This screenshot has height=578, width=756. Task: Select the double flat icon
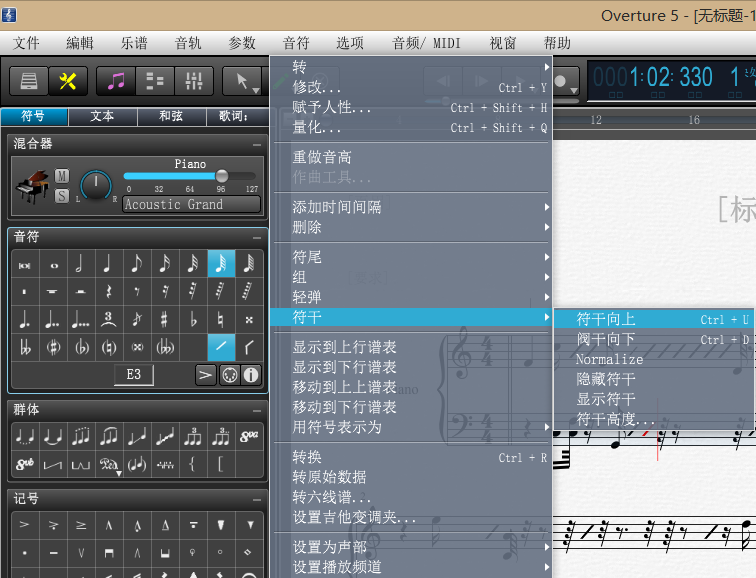[x=26, y=348]
